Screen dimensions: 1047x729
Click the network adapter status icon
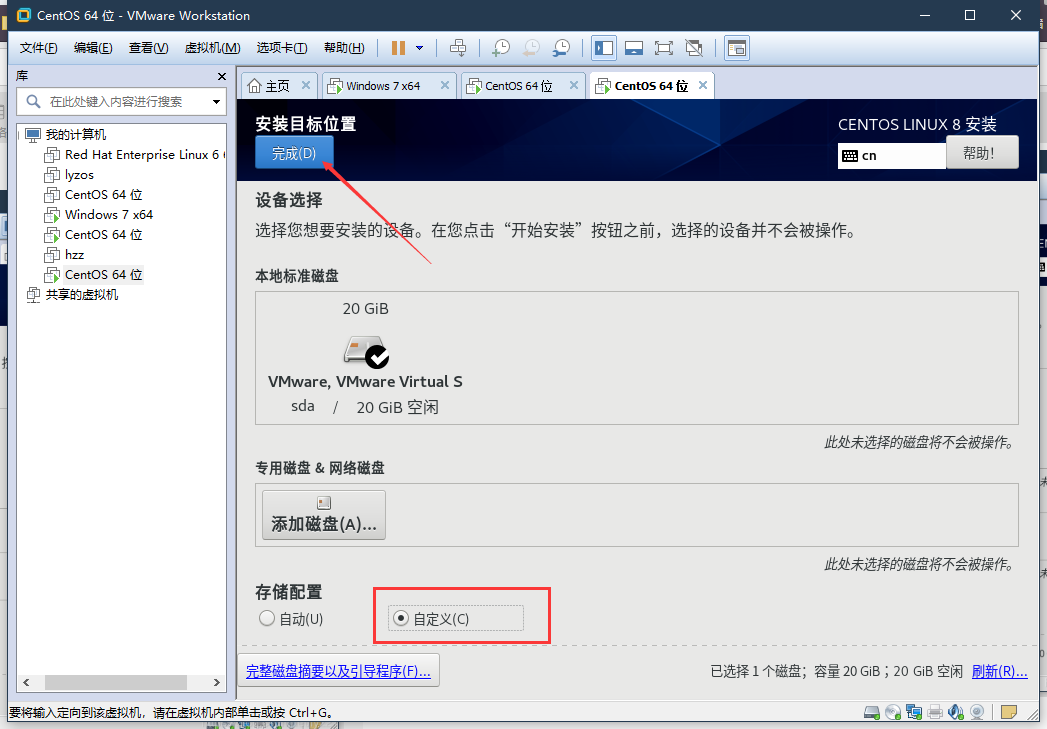pos(913,712)
